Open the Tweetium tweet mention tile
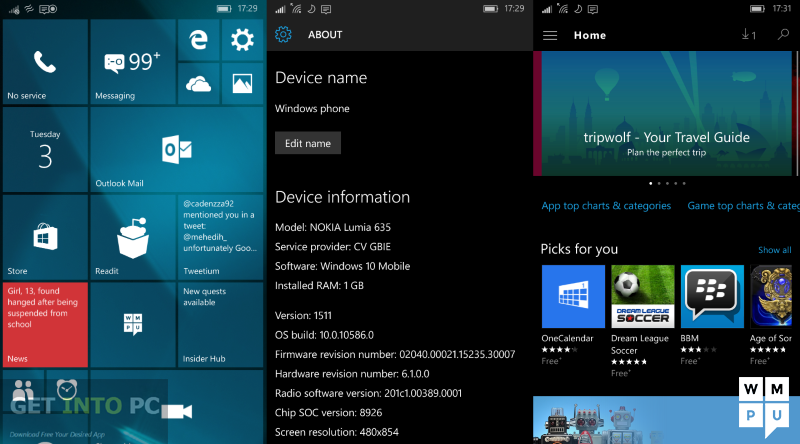 tap(220, 237)
